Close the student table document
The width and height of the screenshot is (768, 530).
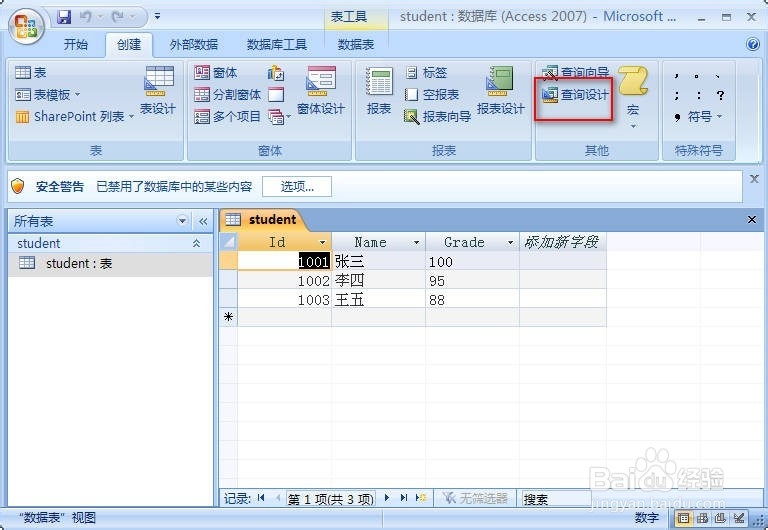click(x=752, y=220)
